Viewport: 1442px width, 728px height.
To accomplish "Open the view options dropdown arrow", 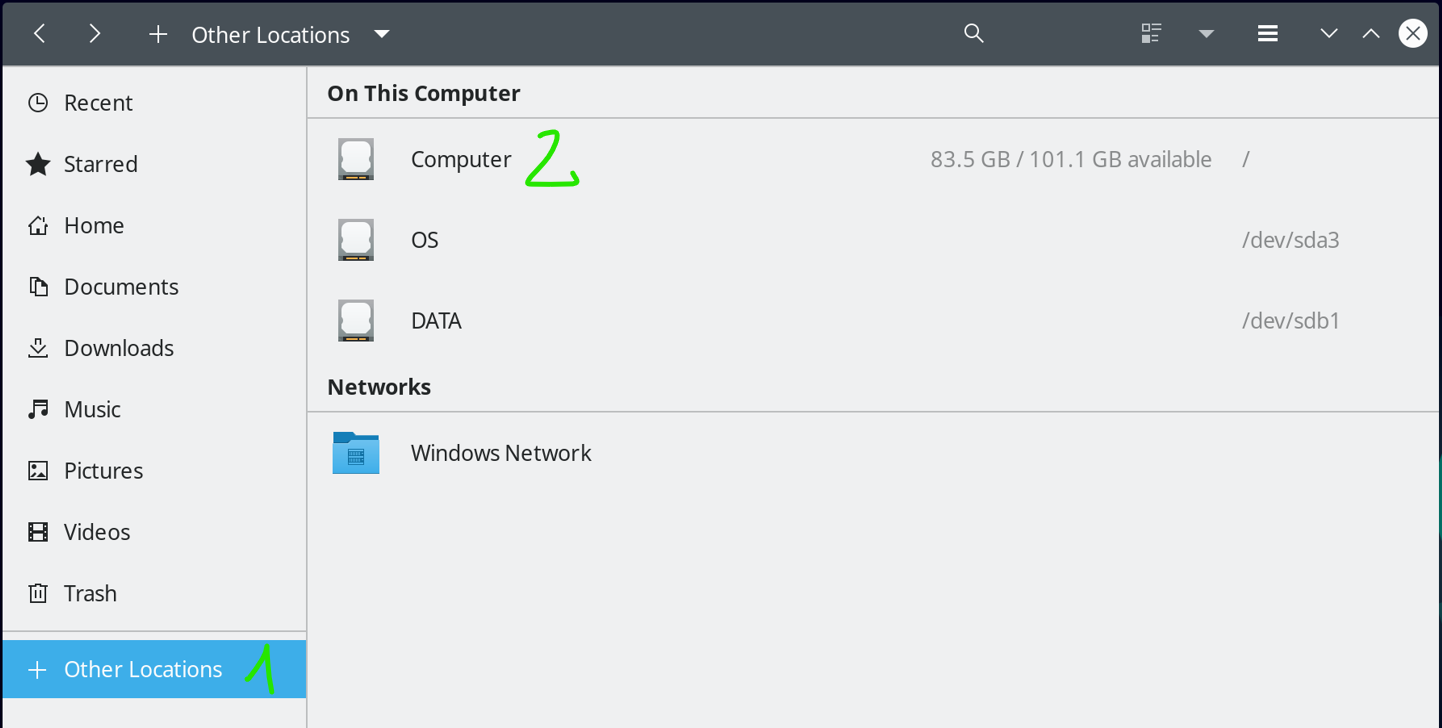I will (x=1207, y=34).
